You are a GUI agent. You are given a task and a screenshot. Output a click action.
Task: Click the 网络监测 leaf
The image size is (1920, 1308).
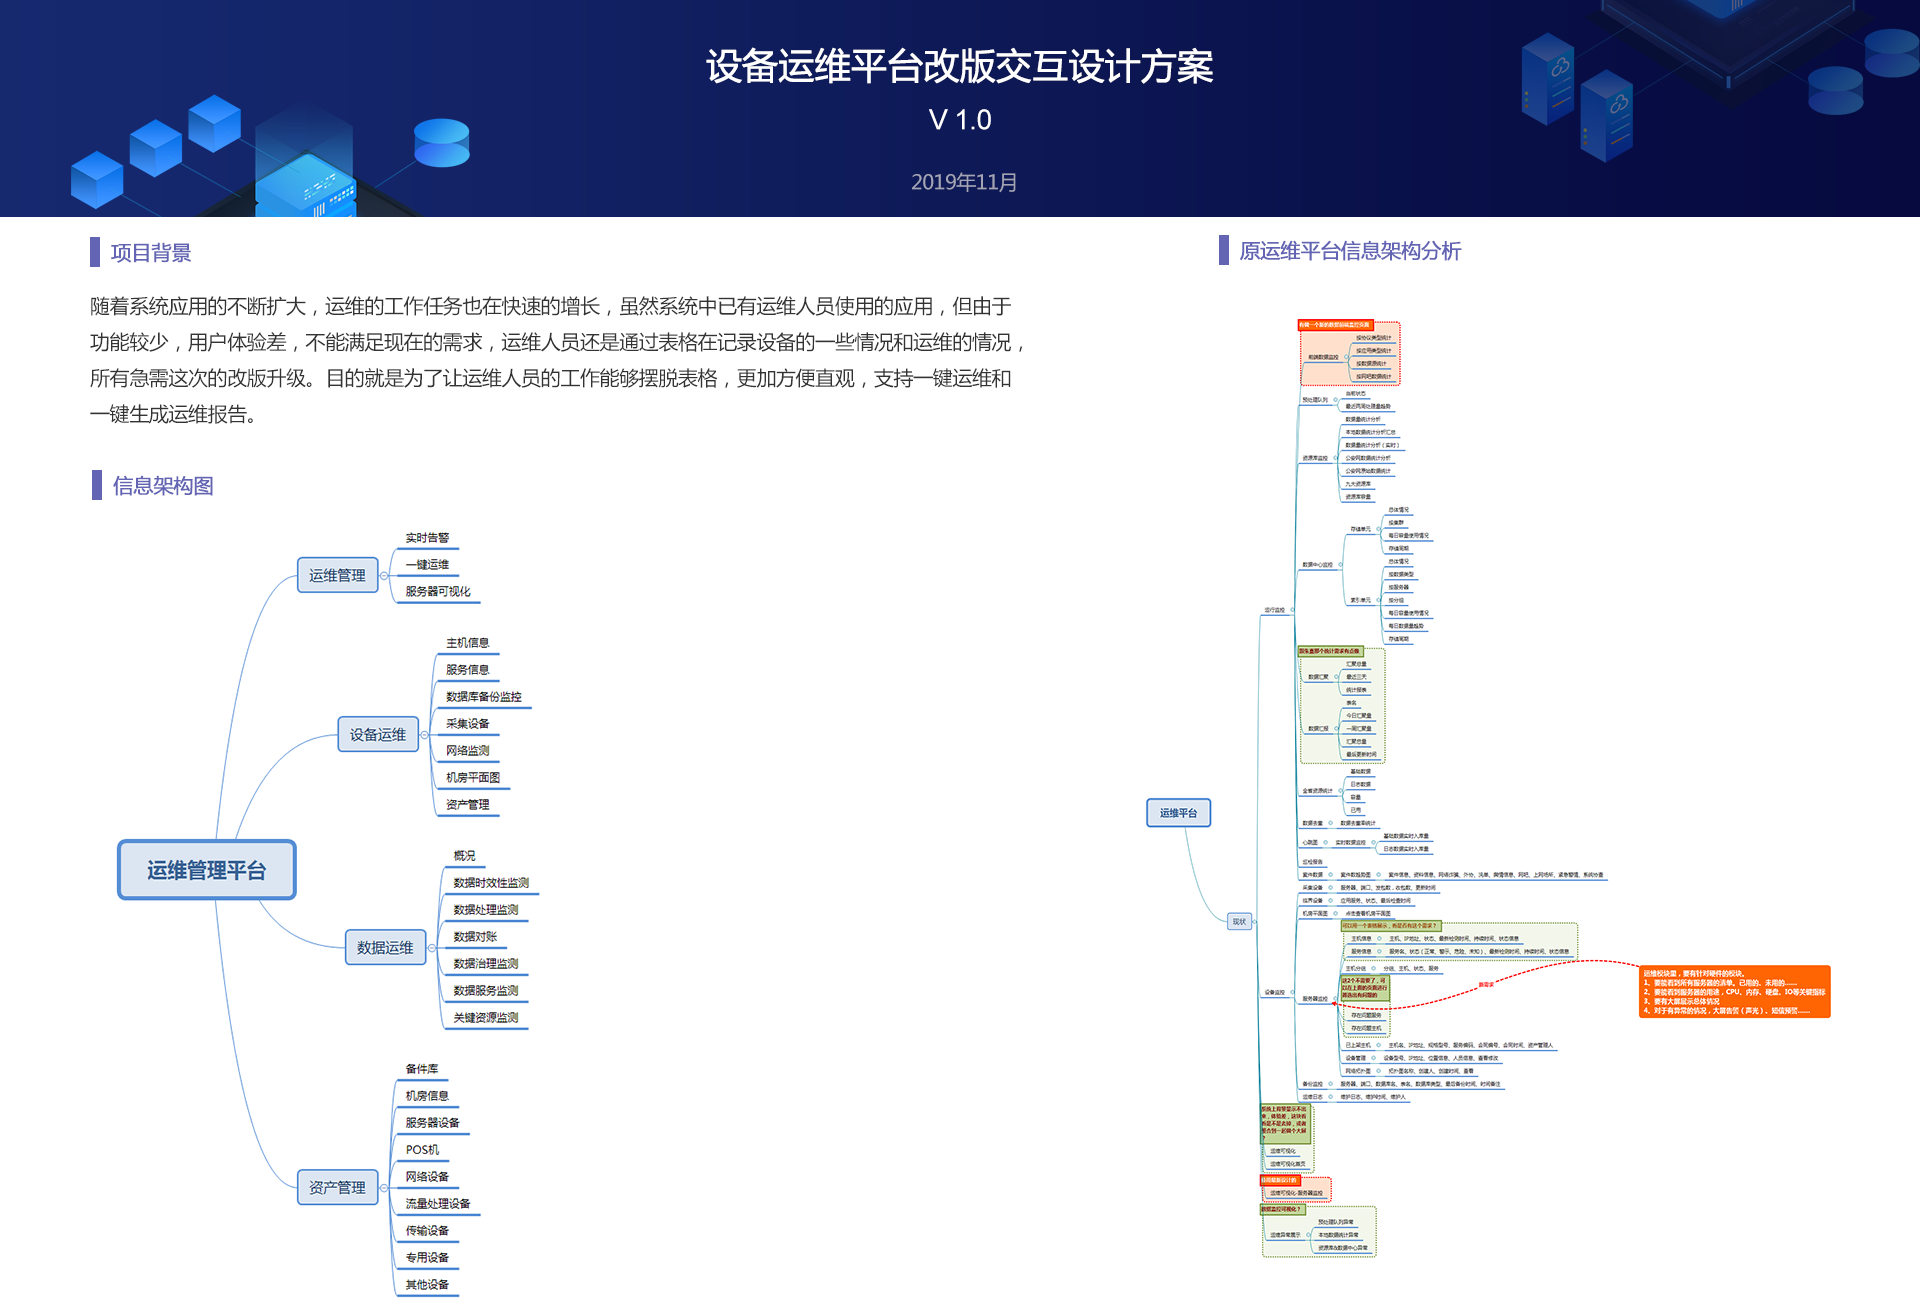tap(467, 751)
